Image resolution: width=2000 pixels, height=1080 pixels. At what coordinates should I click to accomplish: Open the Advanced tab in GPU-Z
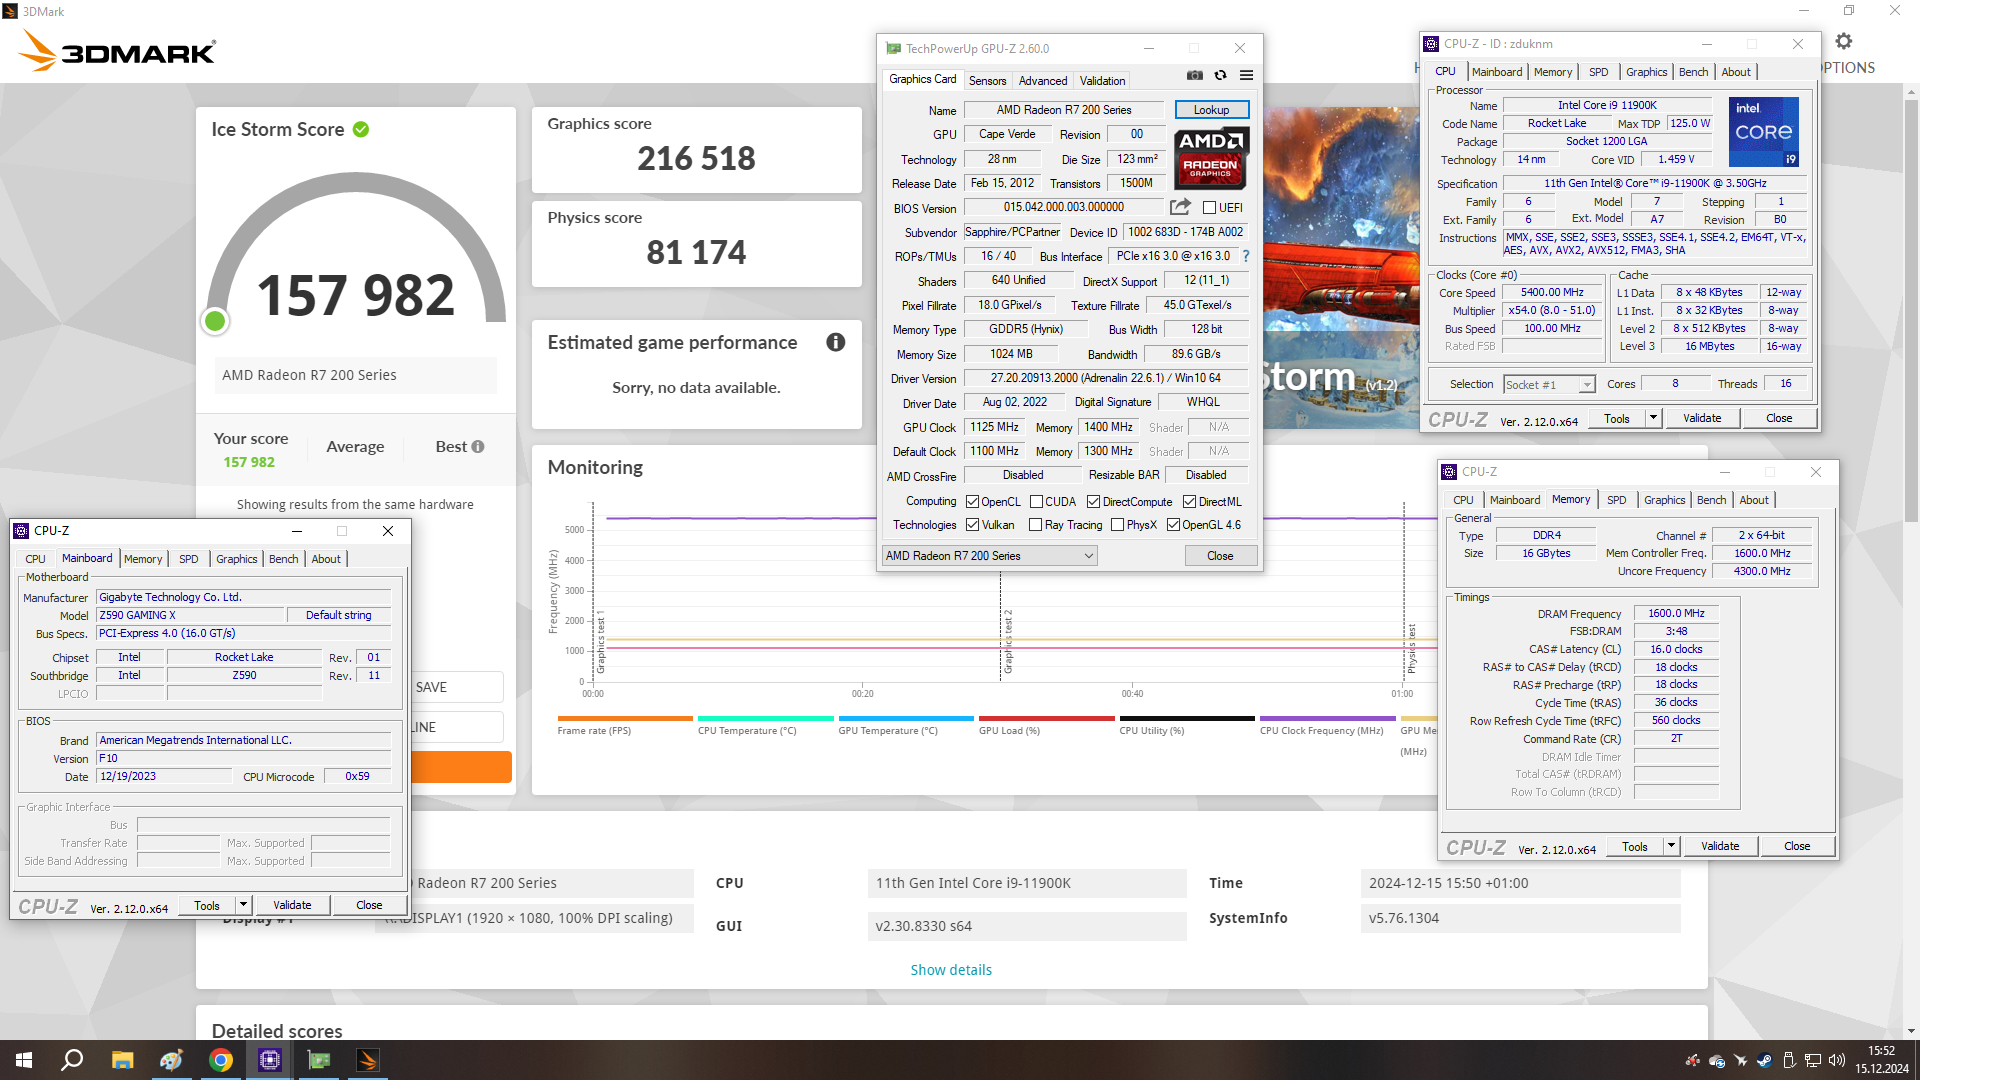tap(1043, 81)
